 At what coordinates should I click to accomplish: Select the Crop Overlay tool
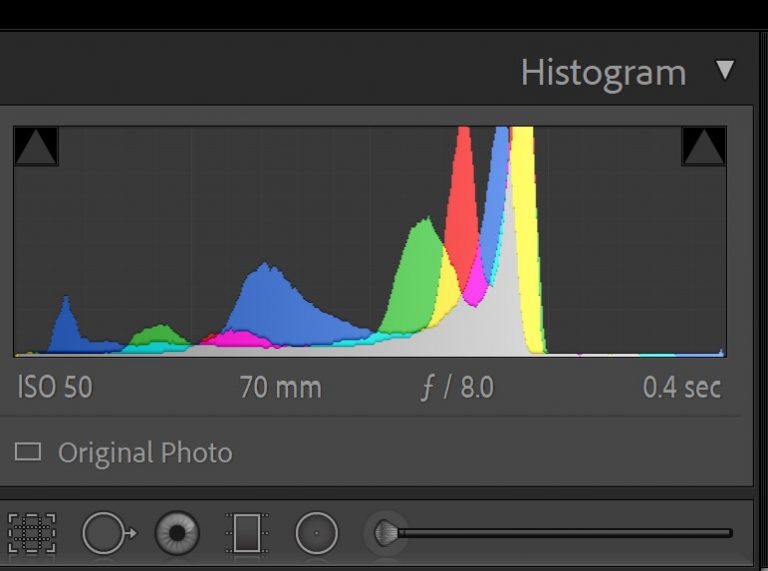tap(32, 533)
